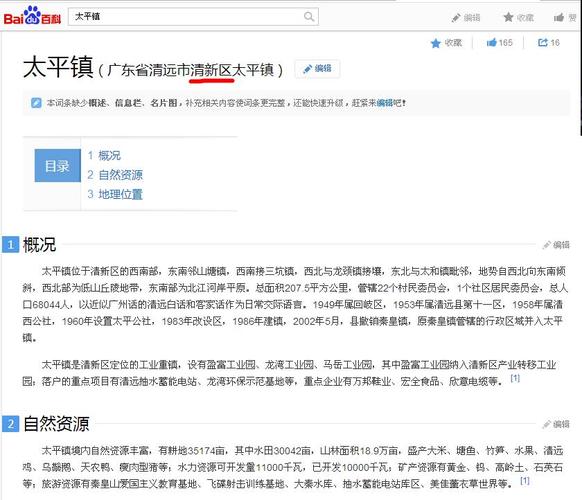Click section number badge 1
This screenshot has width=582, height=500.
point(10,245)
